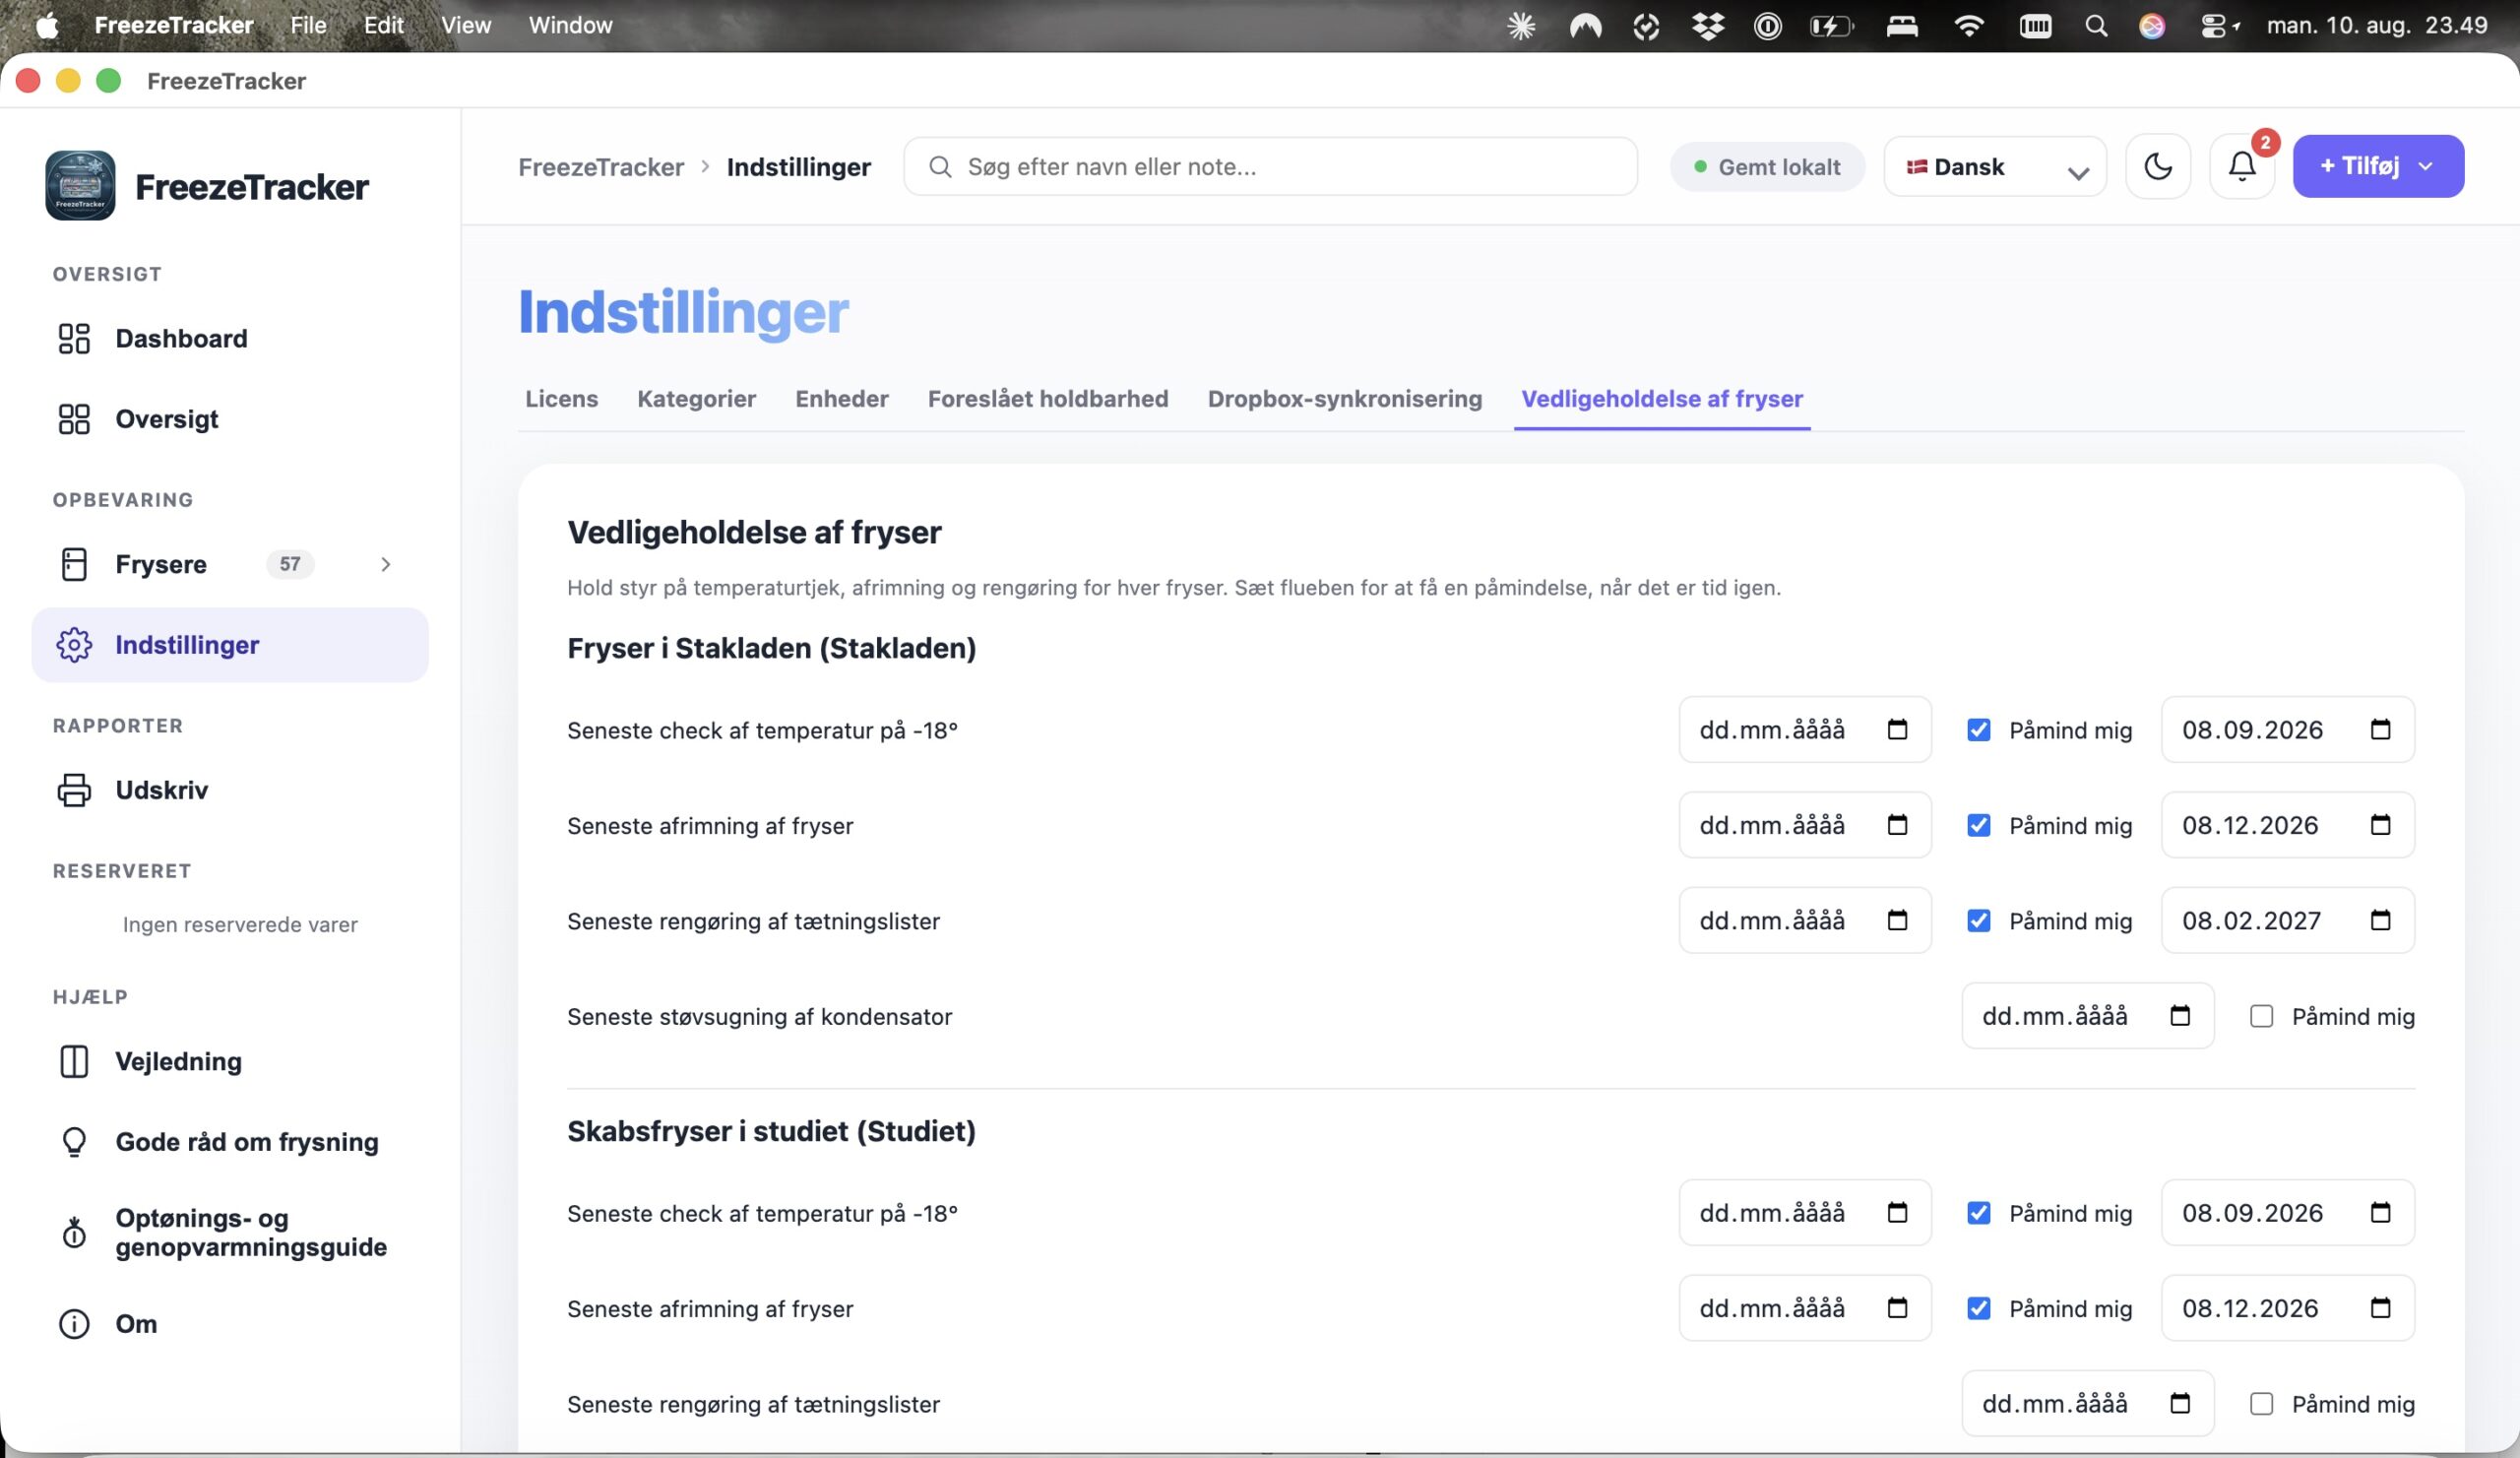The image size is (2520, 1458).
Task: Open calendar picker for Stakladen afrimning date
Action: point(1897,824)
